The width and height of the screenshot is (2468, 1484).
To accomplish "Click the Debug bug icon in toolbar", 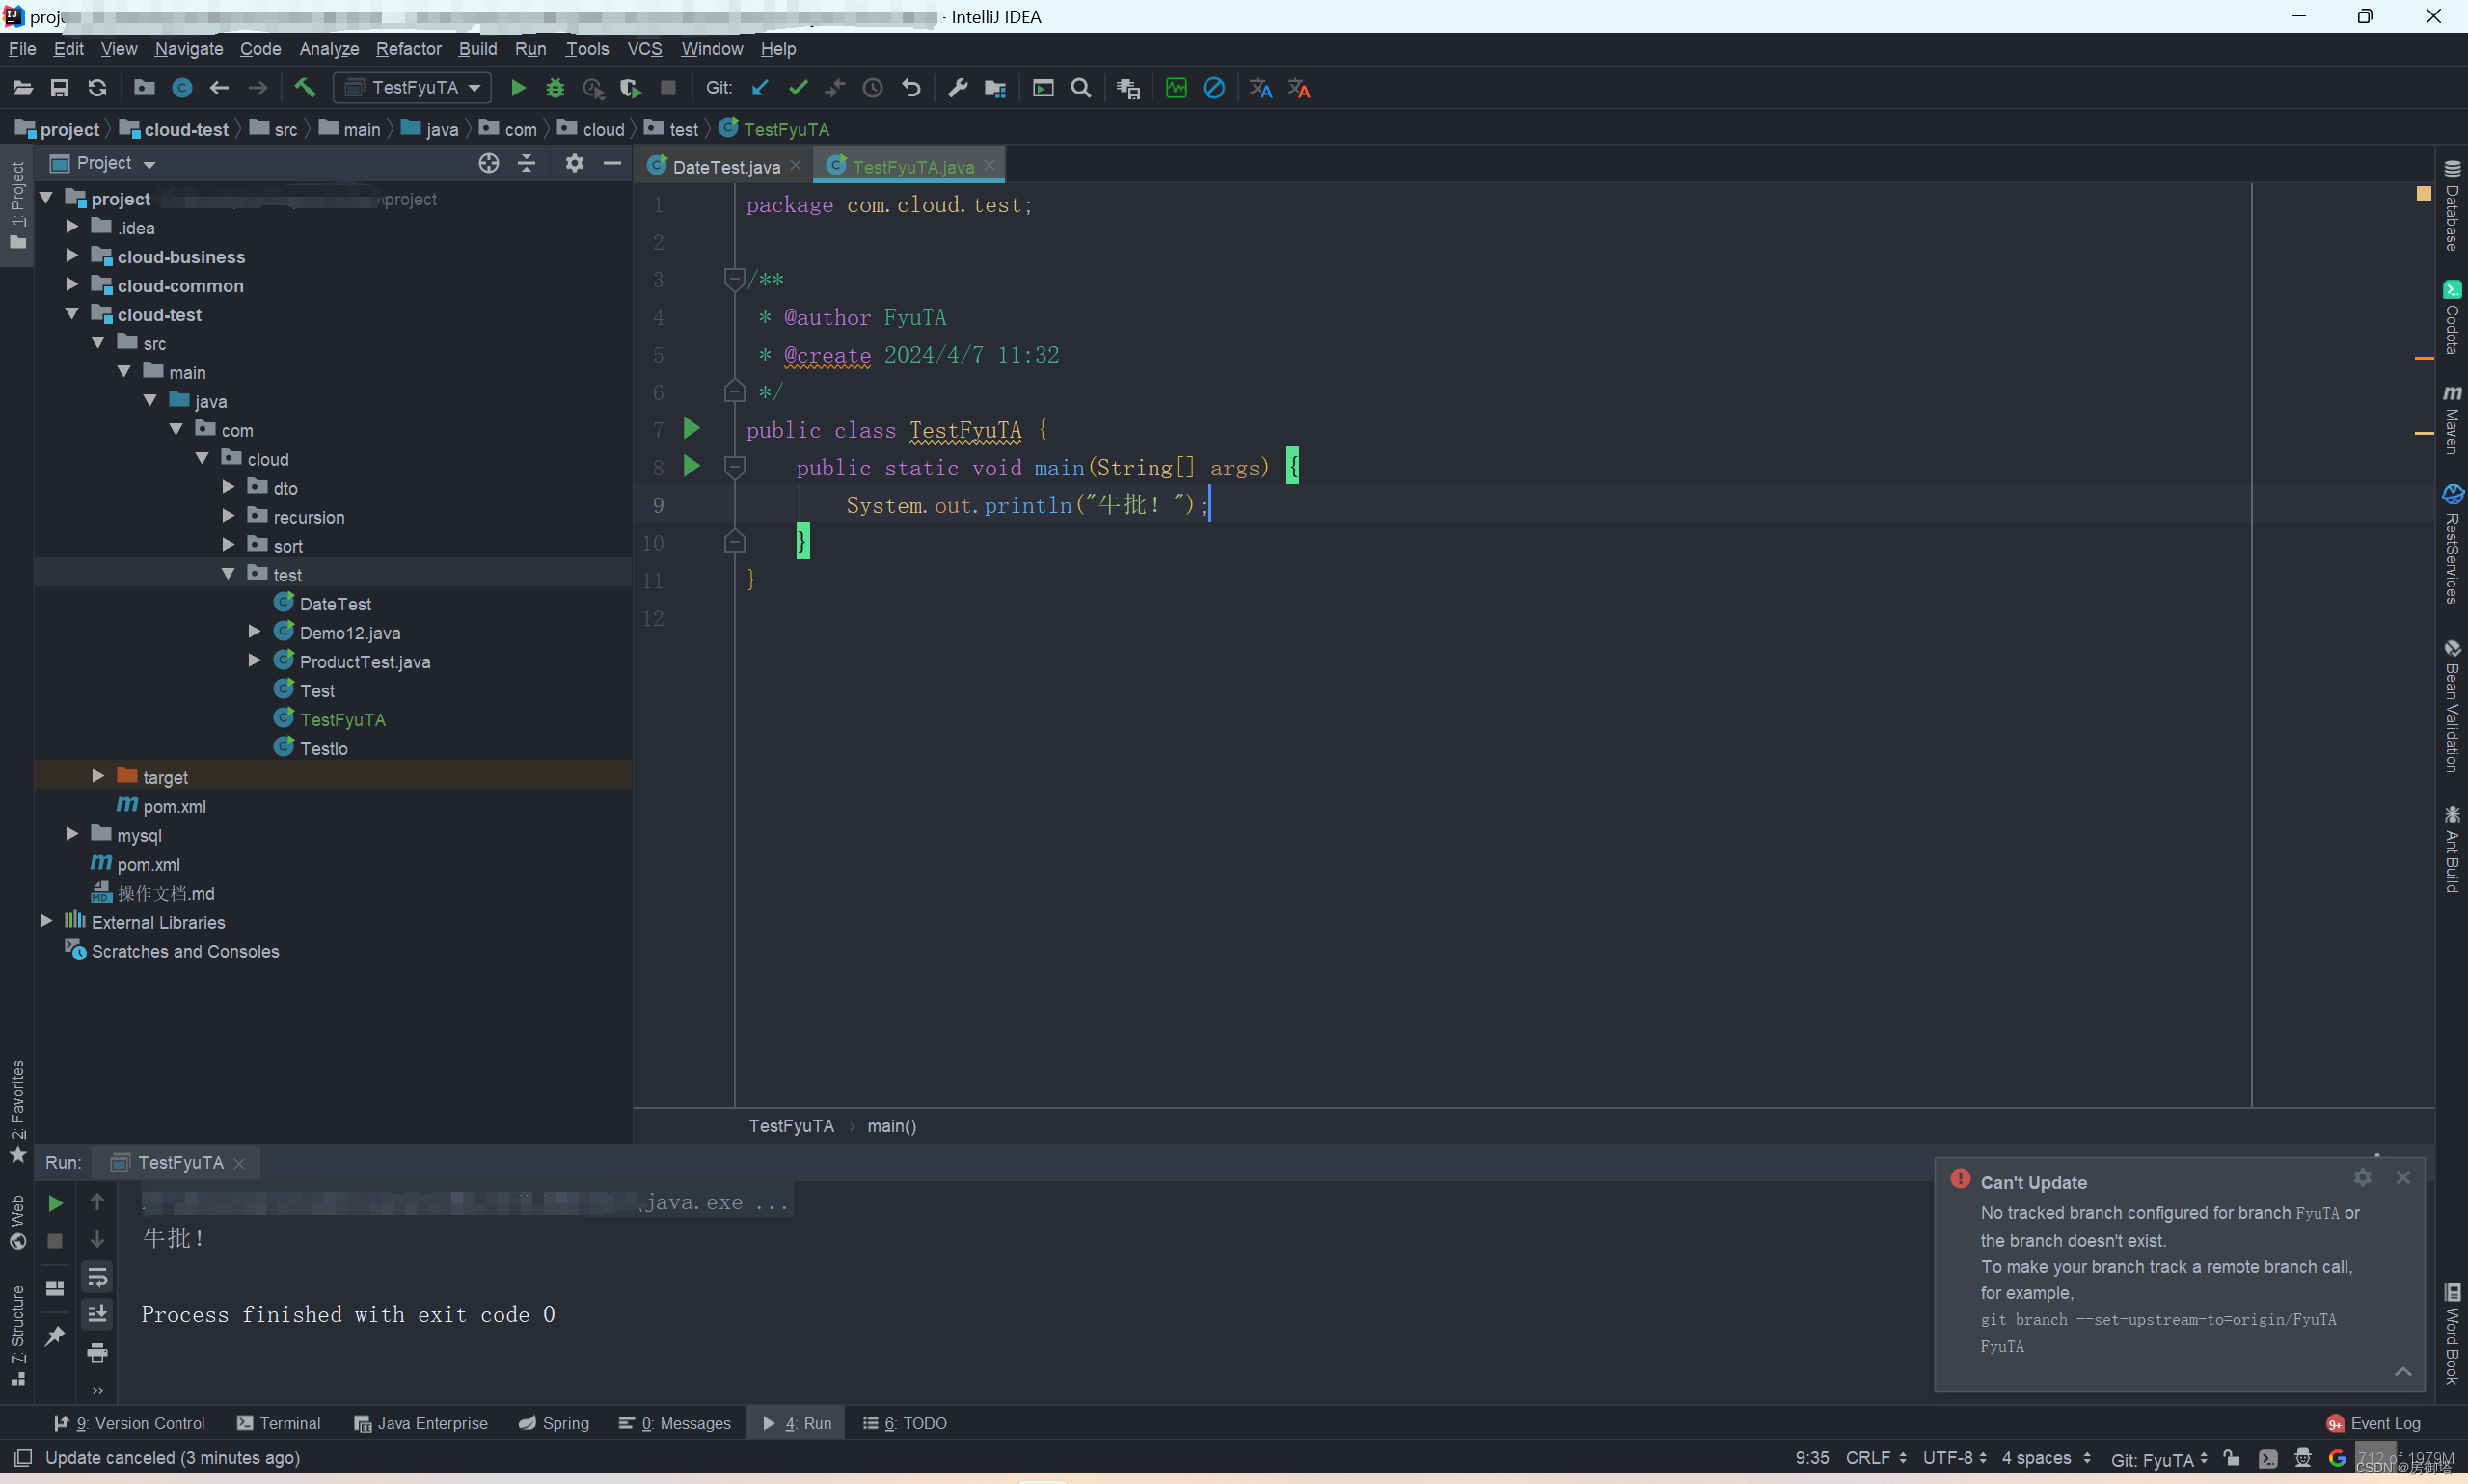I will click(555, 89).
